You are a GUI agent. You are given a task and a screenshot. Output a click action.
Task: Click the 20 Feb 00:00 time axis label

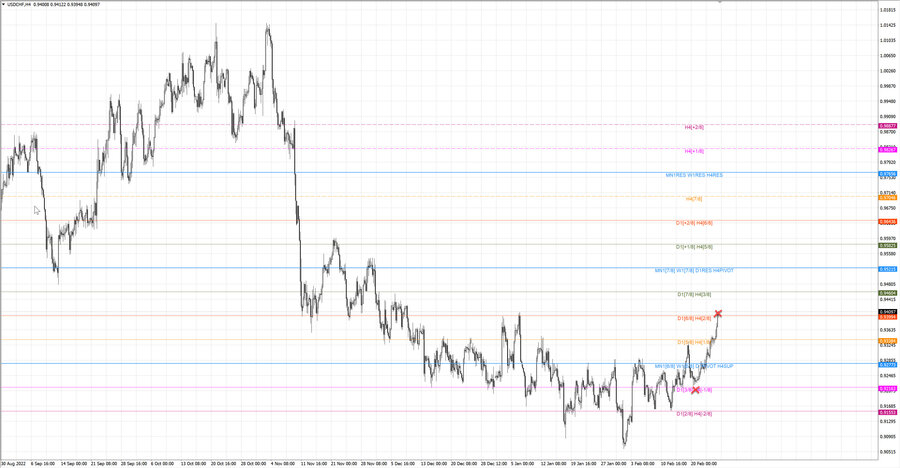(703, 463)
